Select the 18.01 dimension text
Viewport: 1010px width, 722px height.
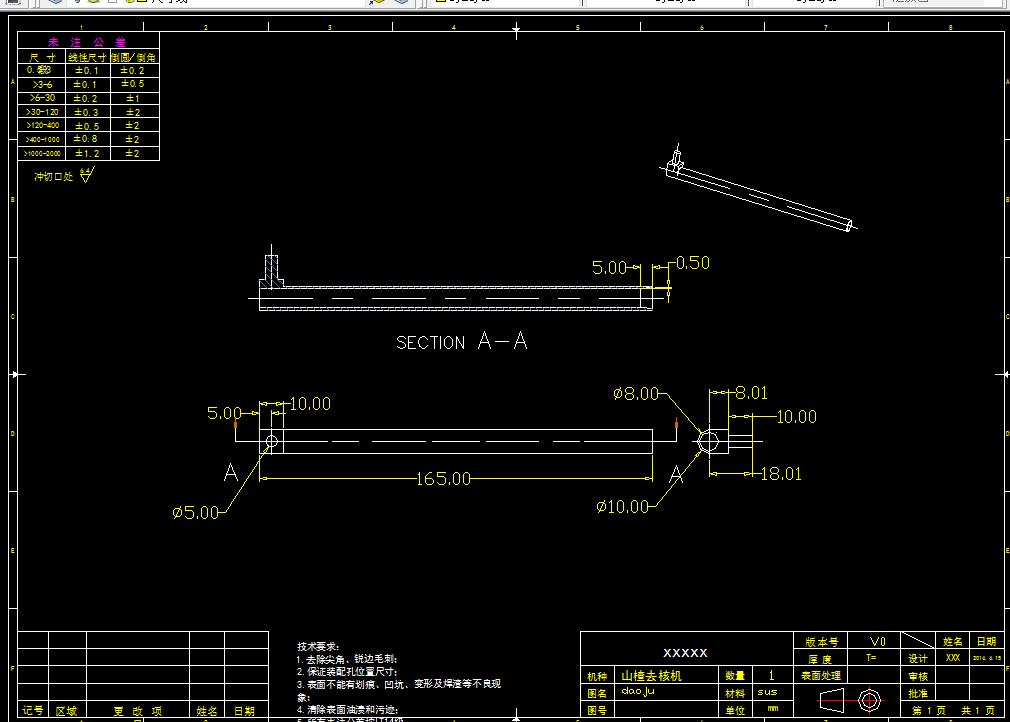tap(781, 474)
